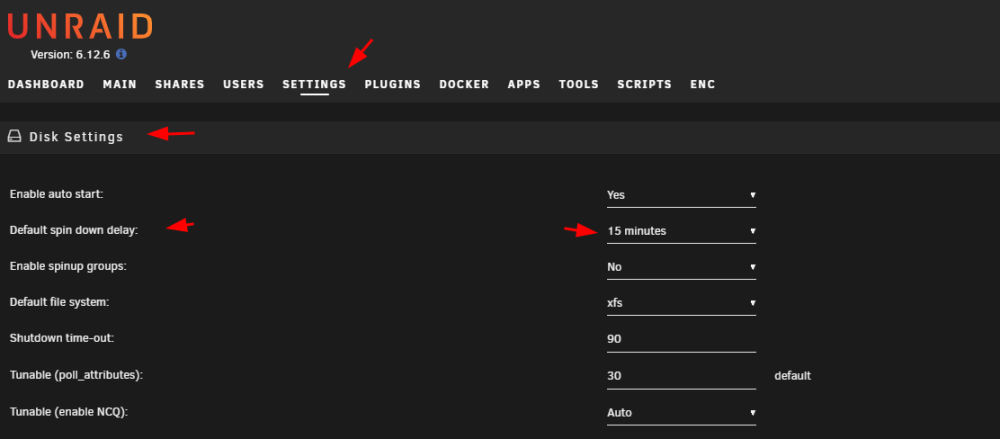Click the poll_attributes value field

tap(681, 376)
